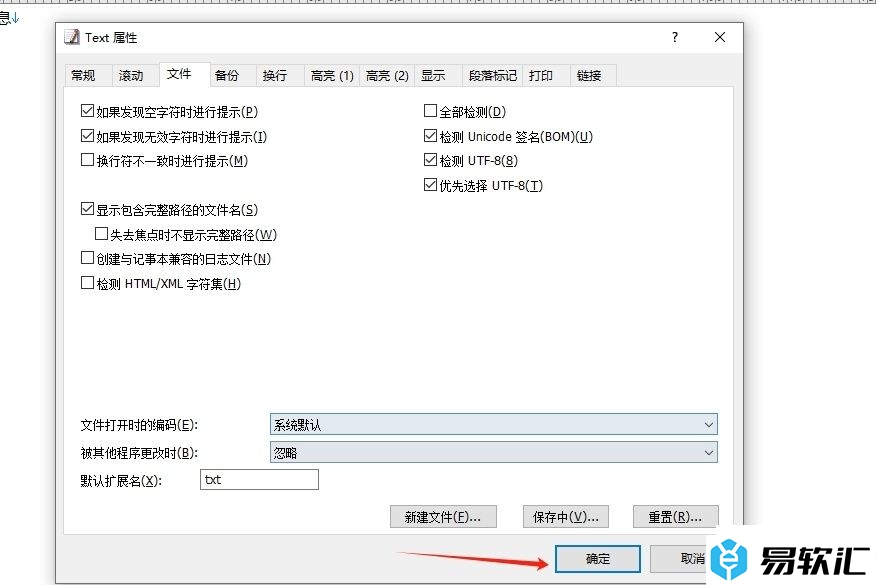This screenshot has height=585, width=876.
Task: Switch to the 高亮 (1) tab
Action: 332,75
